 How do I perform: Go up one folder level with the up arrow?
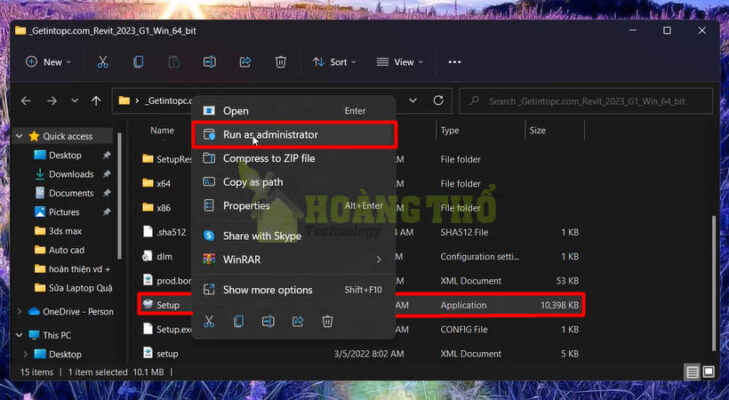[x=96, y=101]
